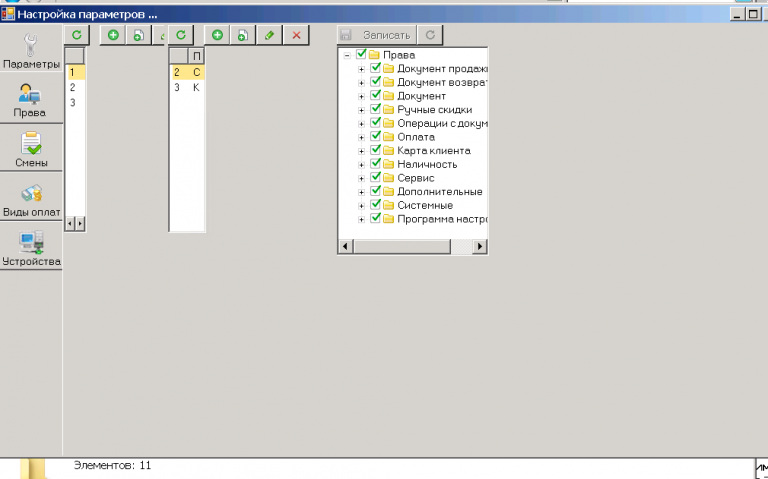Click the horizontal scrollbar thumb of the rights tree

click(x=402, y=246)
